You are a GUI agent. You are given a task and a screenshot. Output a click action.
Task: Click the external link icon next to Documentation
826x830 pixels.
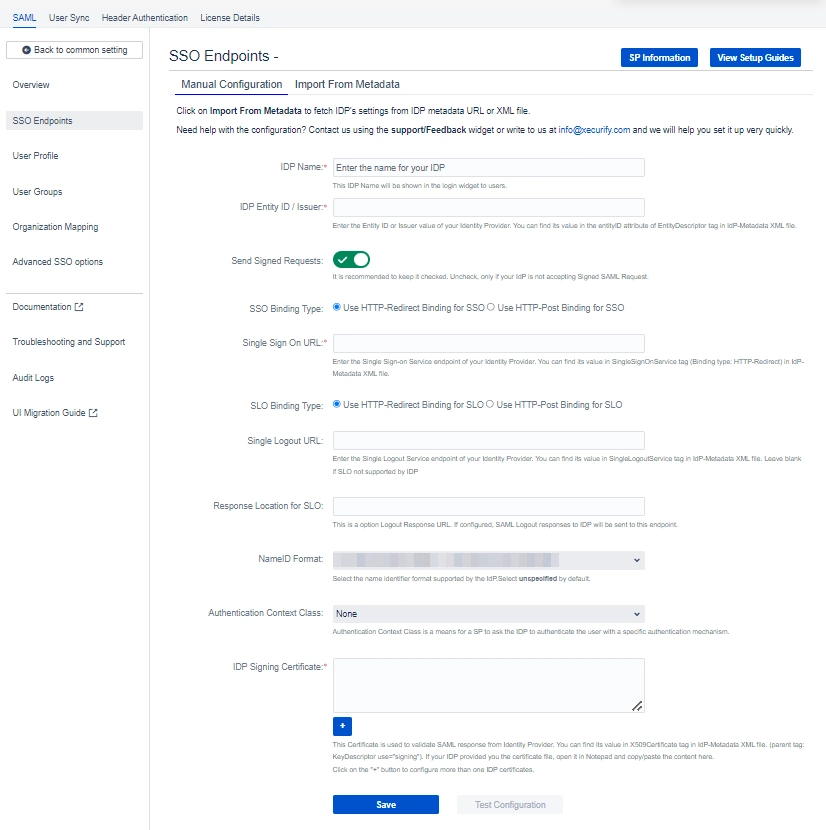[x=79, y=307]
